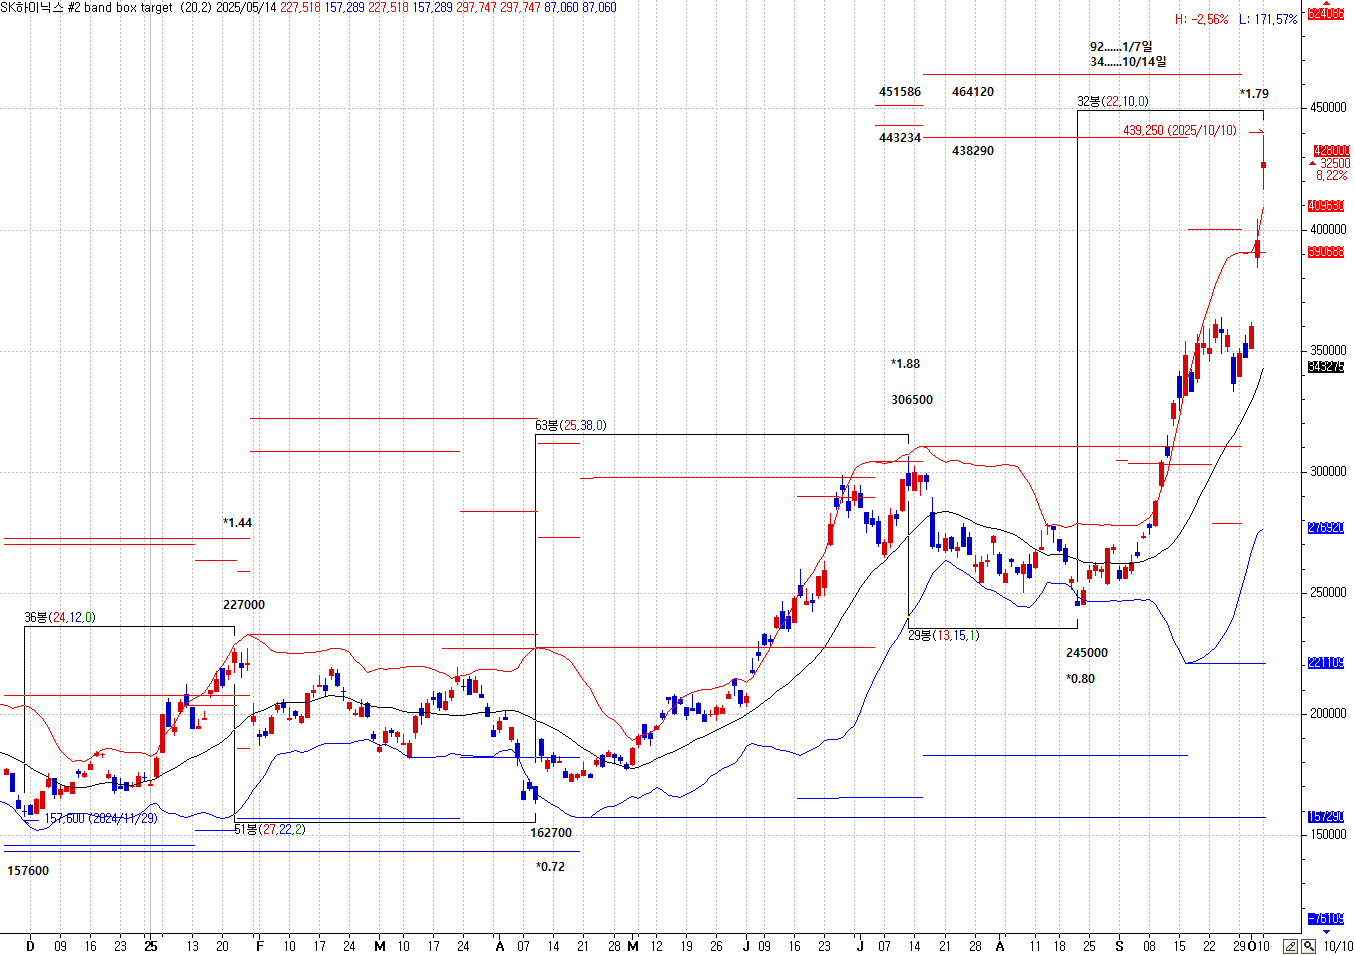The image size is (1354, 955).
Task: Click the 'S' September marker on the time axis
Action: (1119, 946)
